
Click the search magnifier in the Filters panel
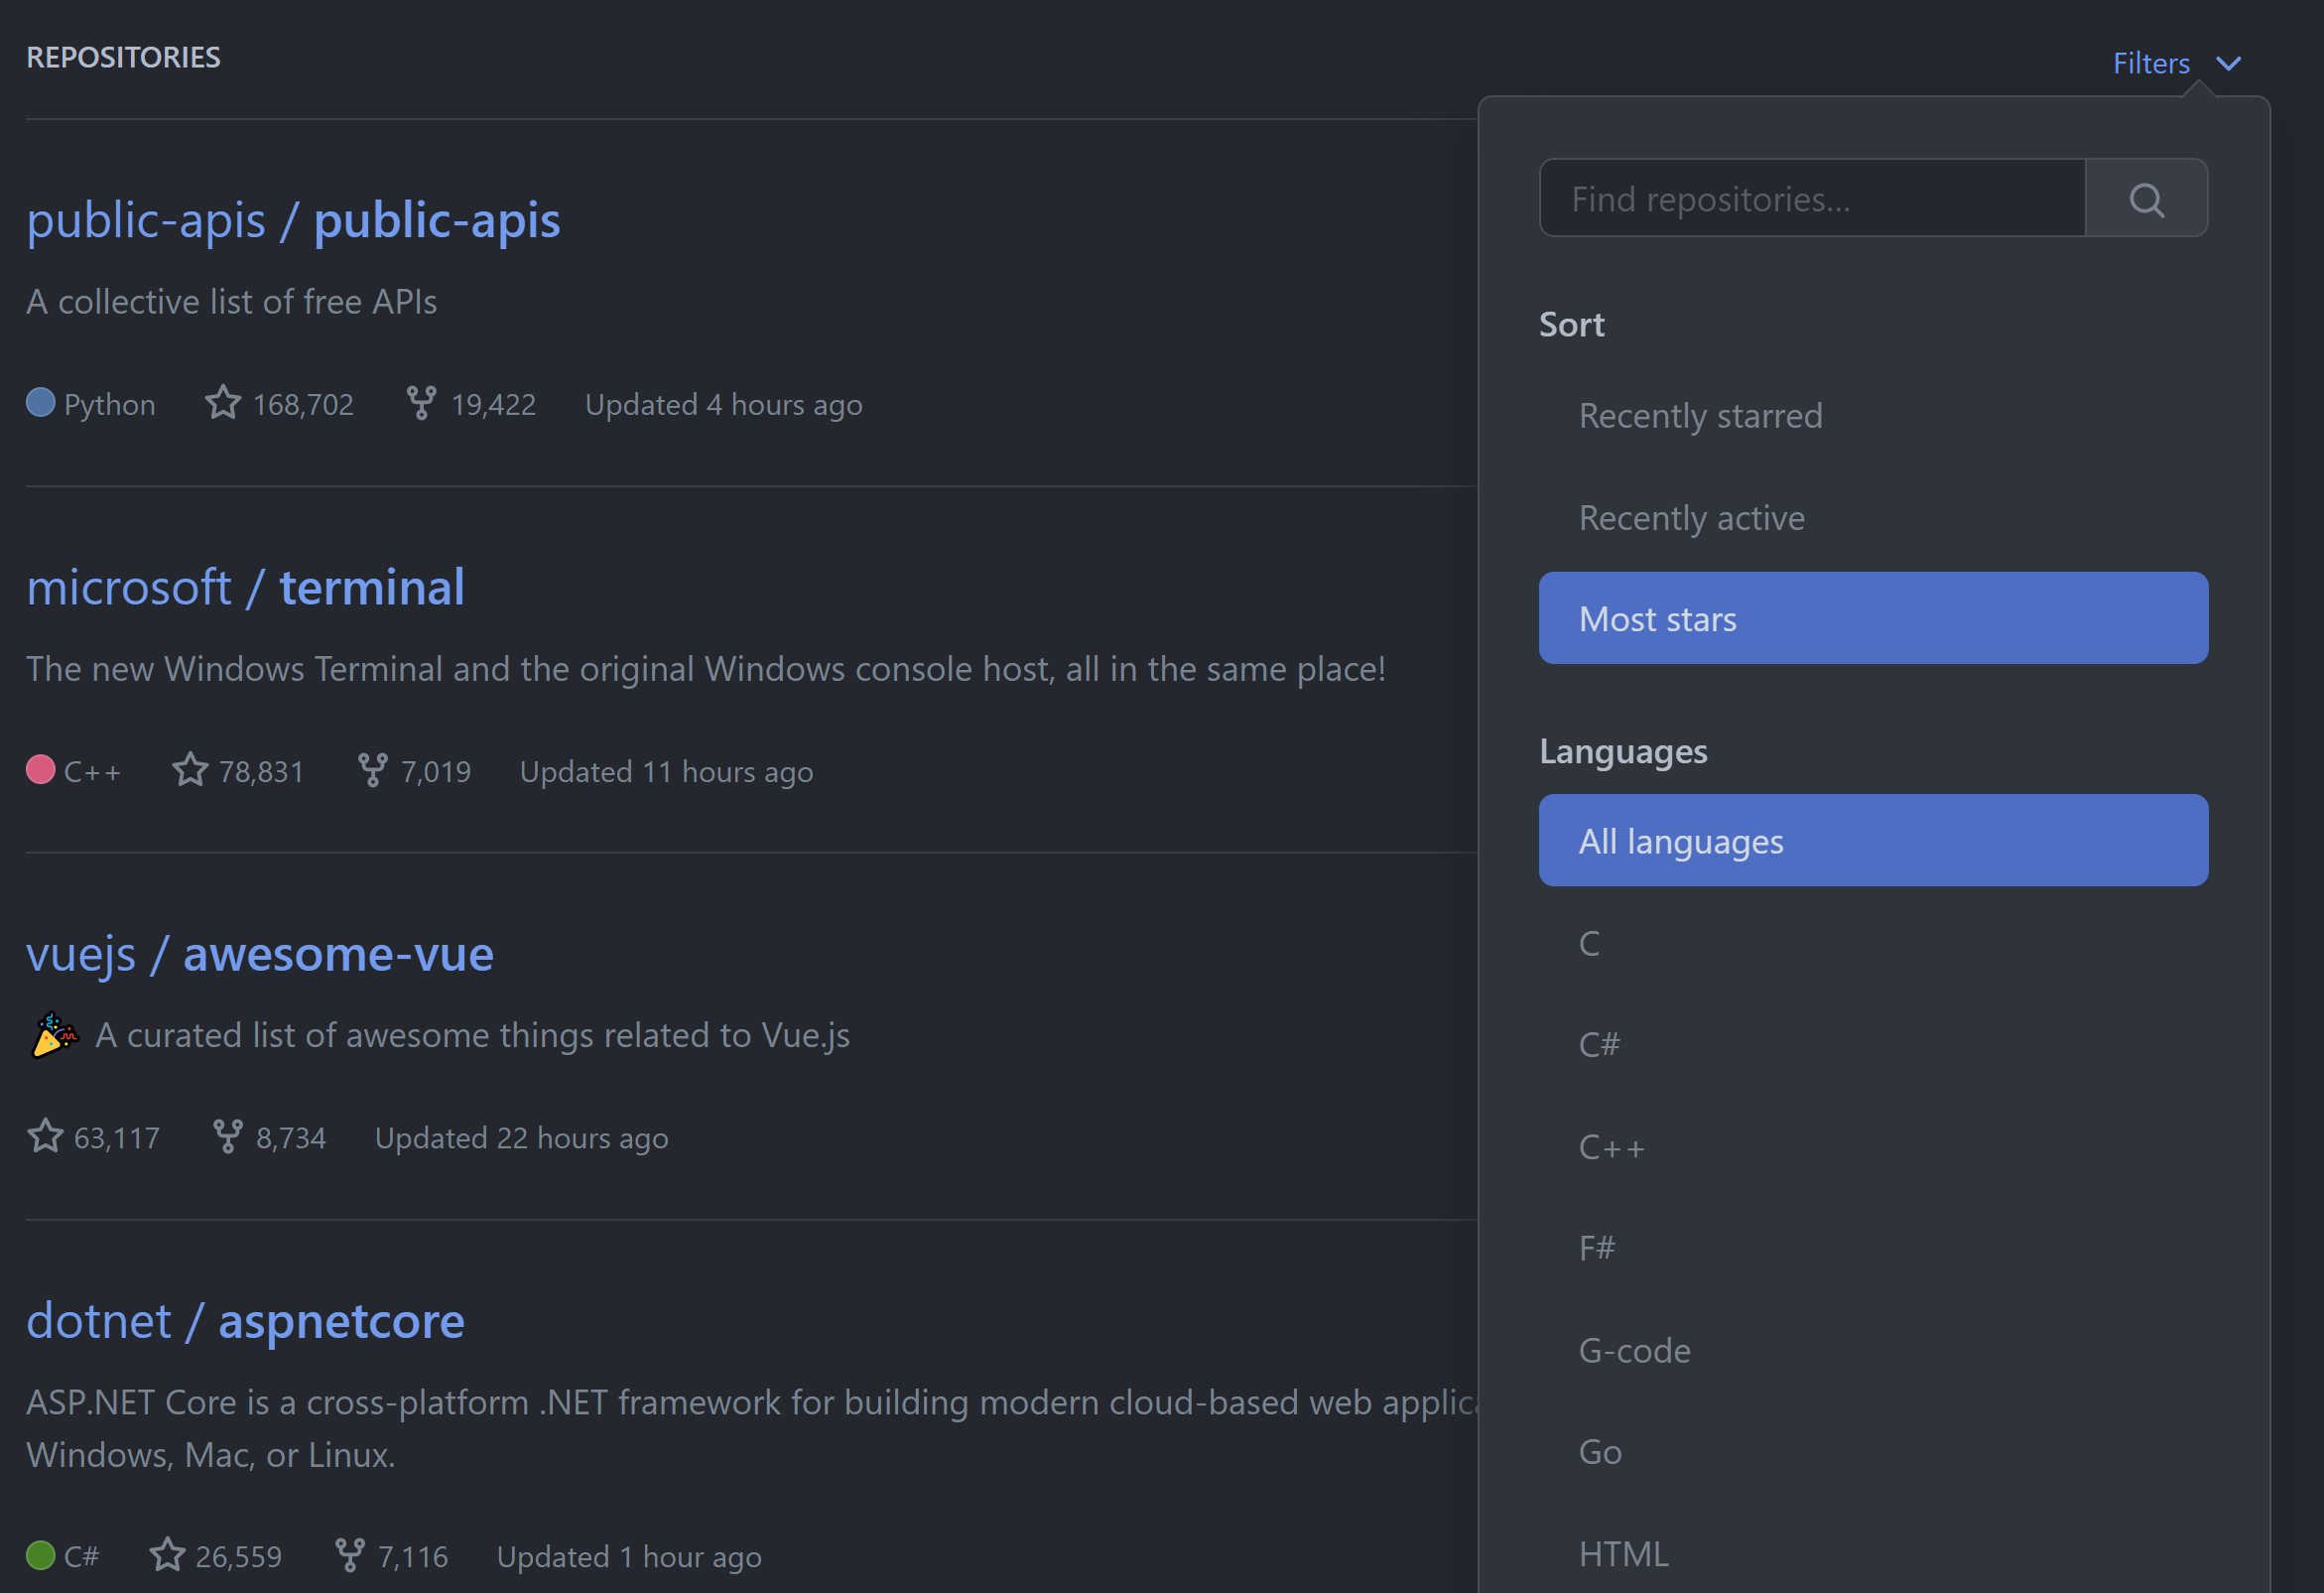[2146, 198]
